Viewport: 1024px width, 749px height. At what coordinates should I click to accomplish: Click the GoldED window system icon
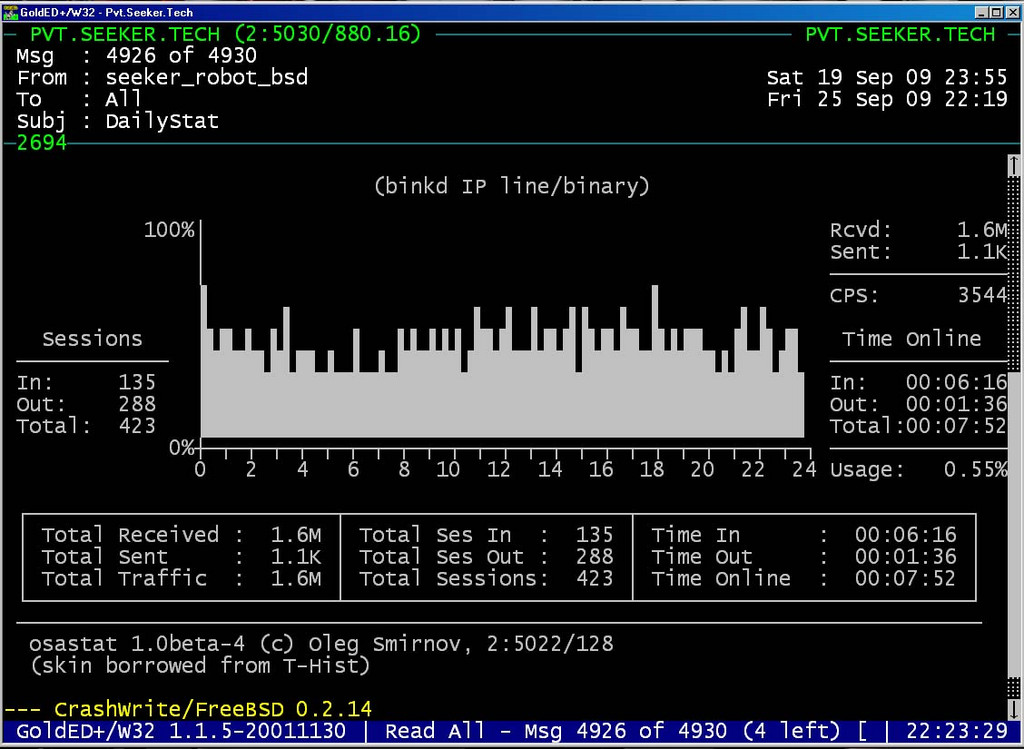click(x=10, y=10)
